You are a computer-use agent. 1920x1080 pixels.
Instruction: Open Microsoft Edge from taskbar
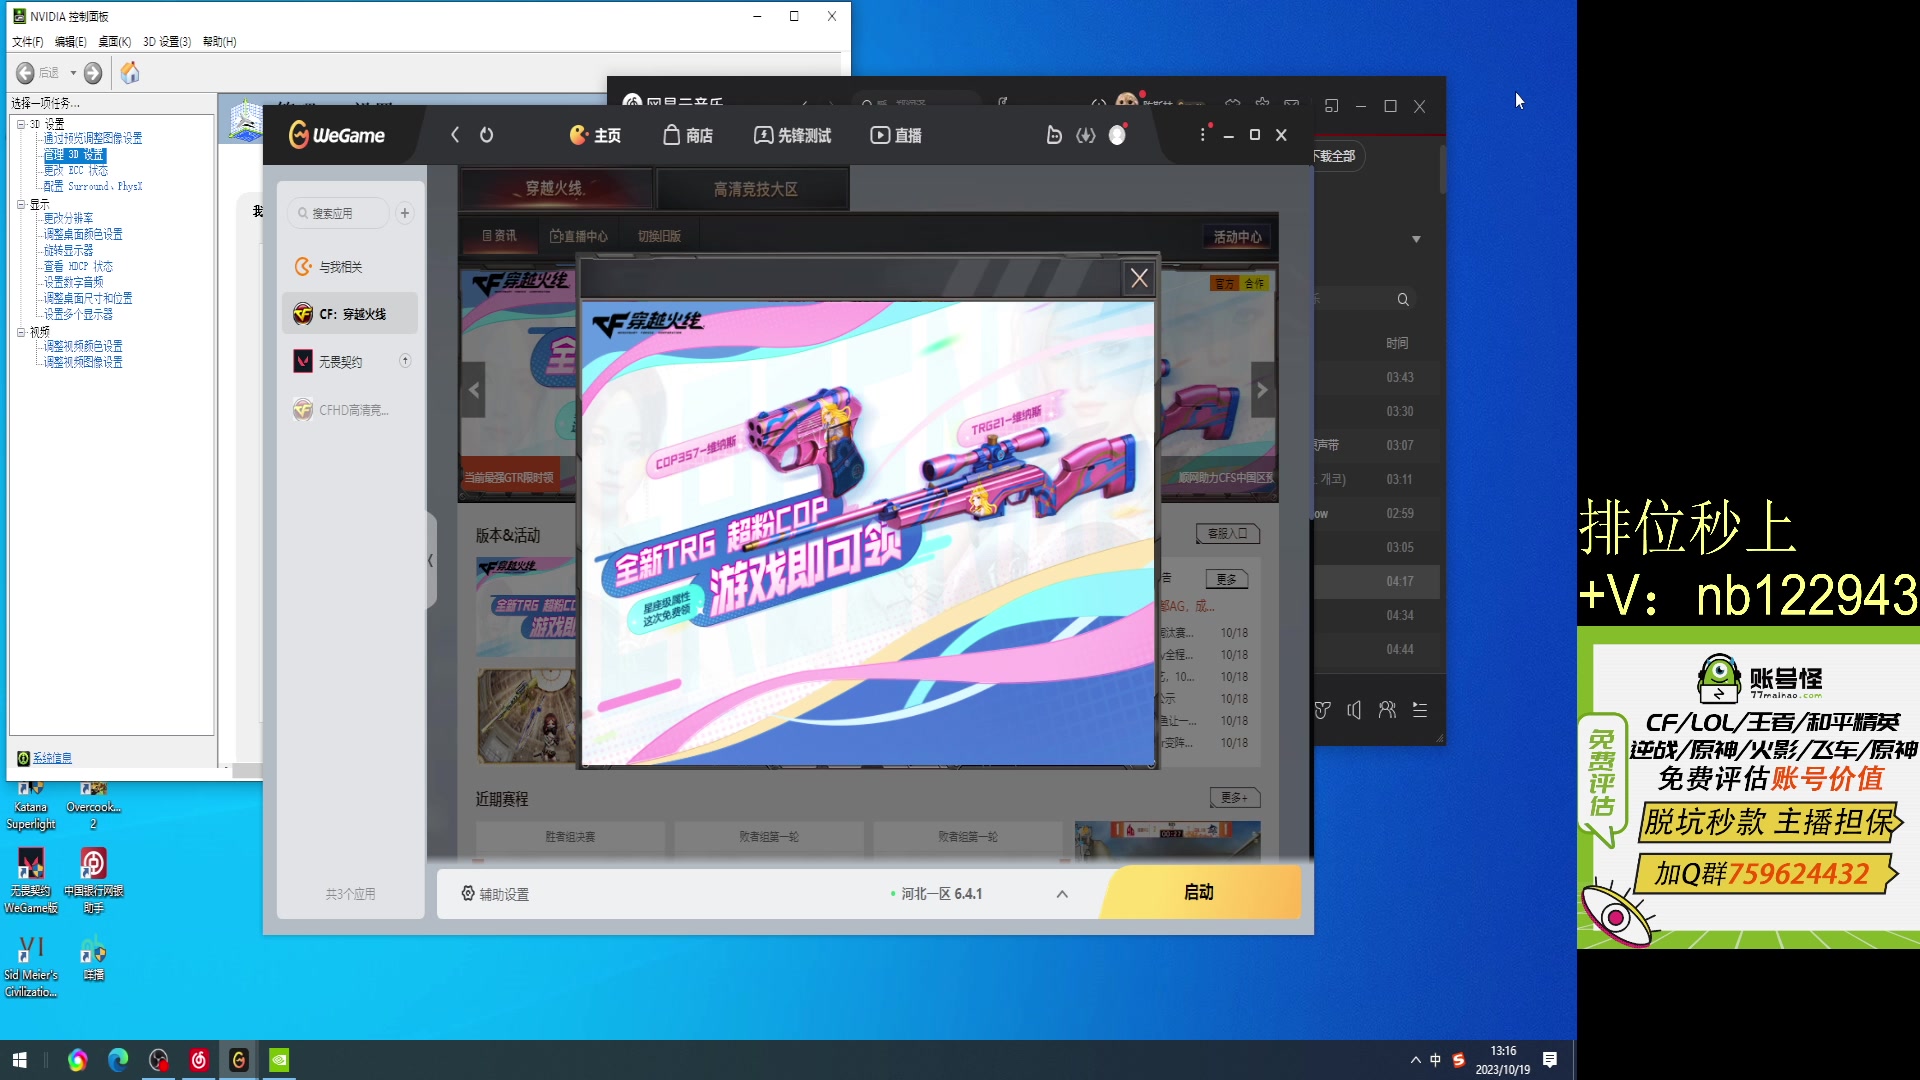pos(118,1060)
